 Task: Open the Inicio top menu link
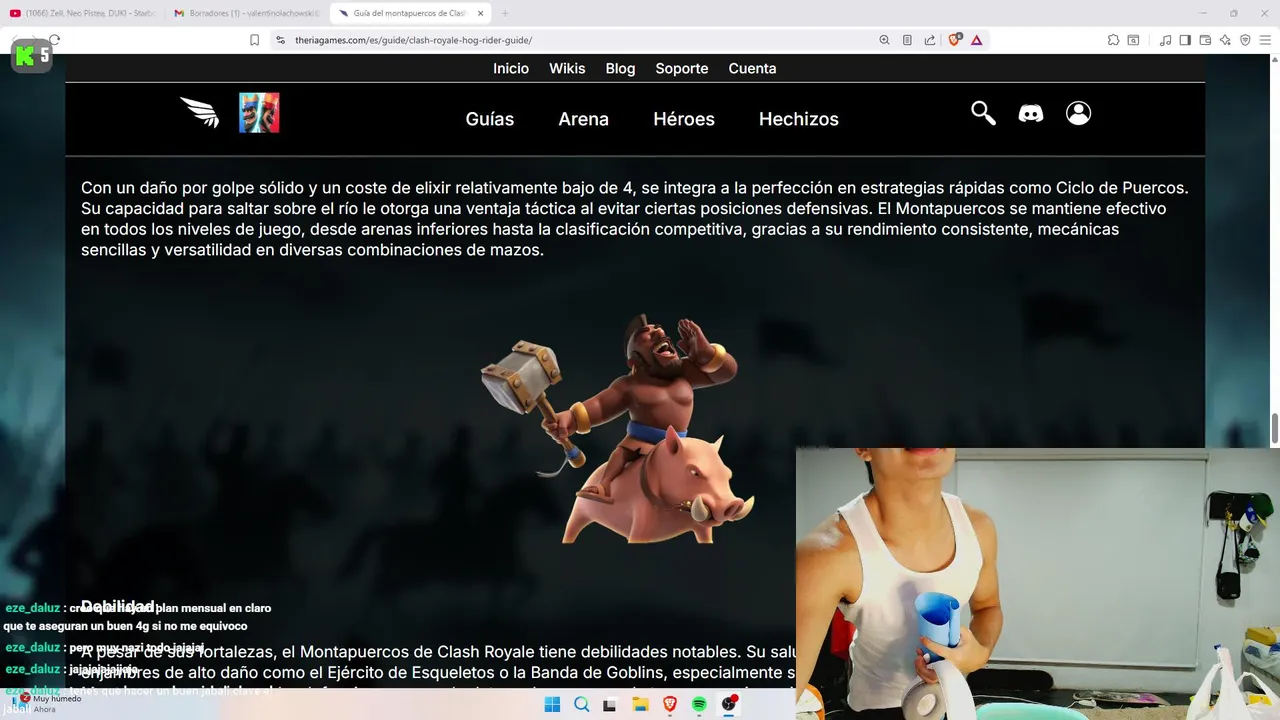[x=511, y=68]
